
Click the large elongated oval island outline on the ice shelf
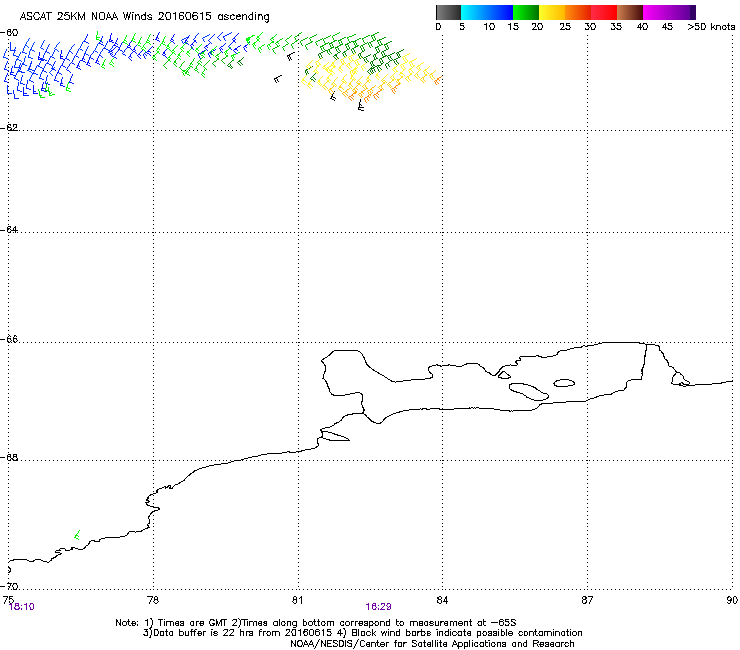click(x=529, y=392)
